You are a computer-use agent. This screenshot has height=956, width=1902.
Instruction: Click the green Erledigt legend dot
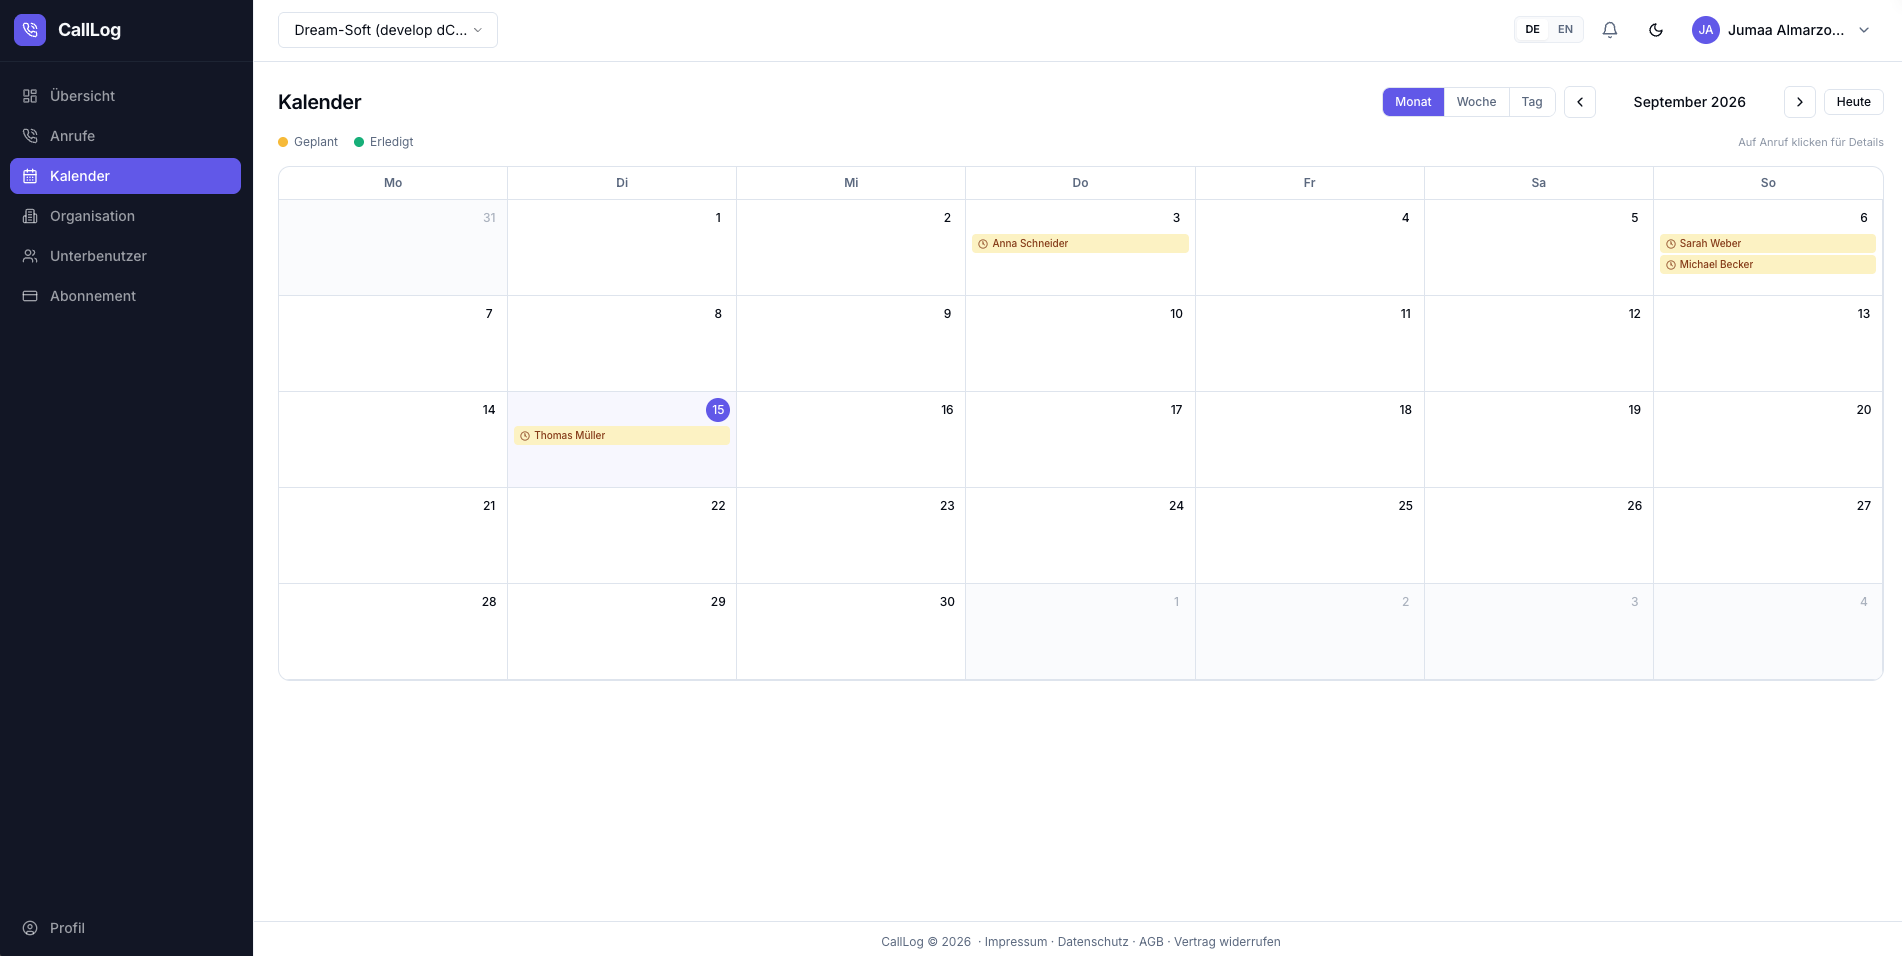pos(359,142)
